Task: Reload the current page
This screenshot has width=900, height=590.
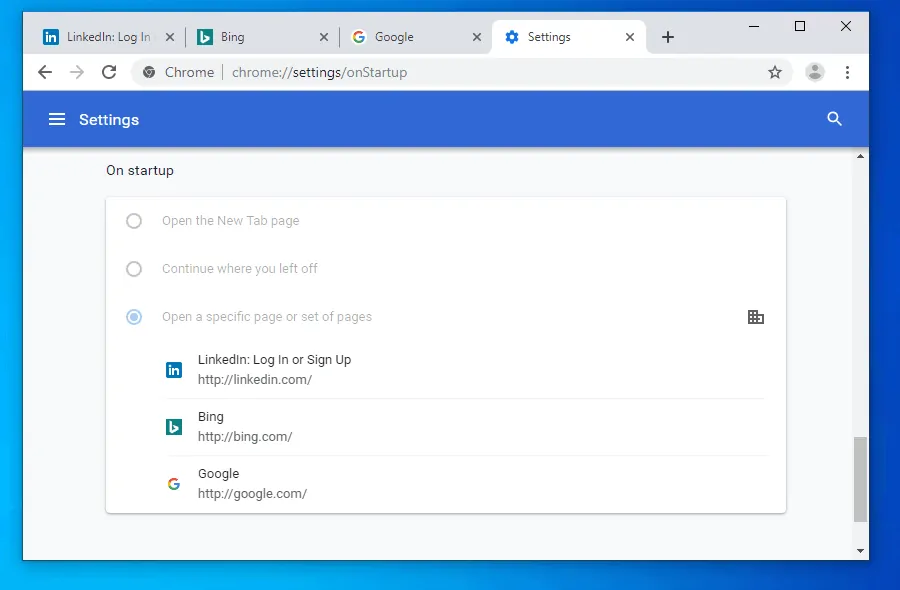Action: coord(109,72)
